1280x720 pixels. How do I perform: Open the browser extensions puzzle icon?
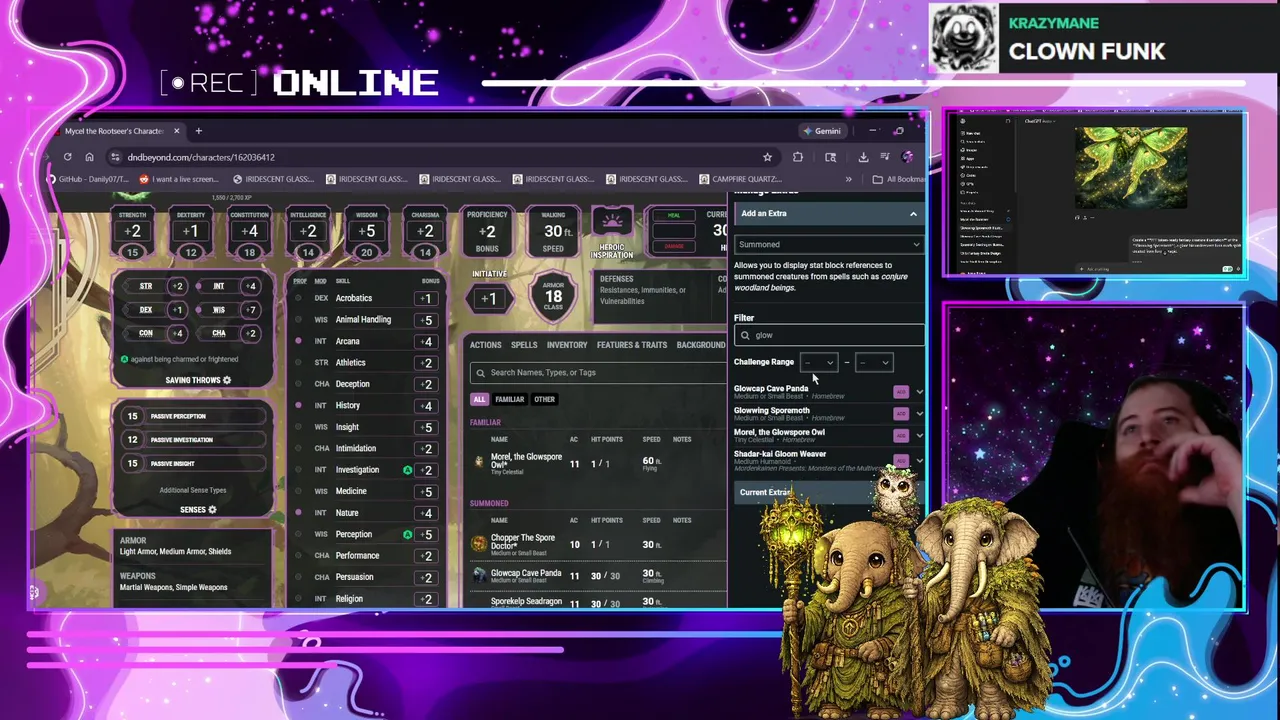798,157
